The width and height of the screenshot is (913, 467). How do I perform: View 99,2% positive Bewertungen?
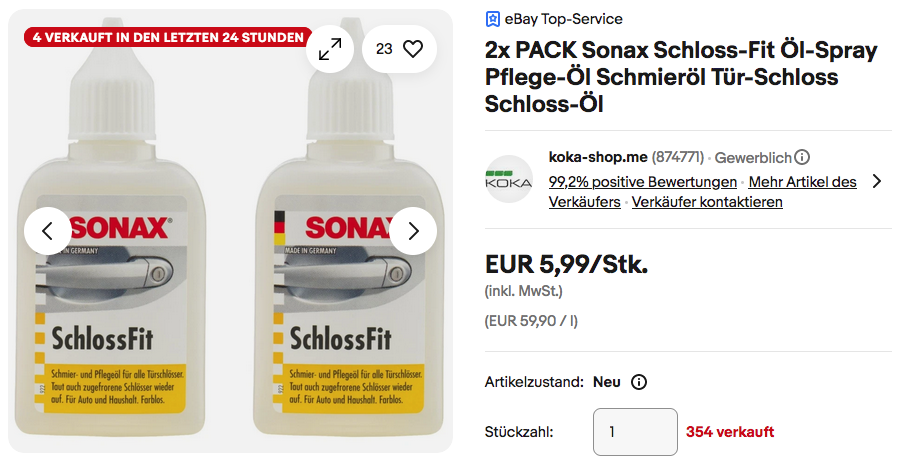pyautogui.click(x=643, y=182)
